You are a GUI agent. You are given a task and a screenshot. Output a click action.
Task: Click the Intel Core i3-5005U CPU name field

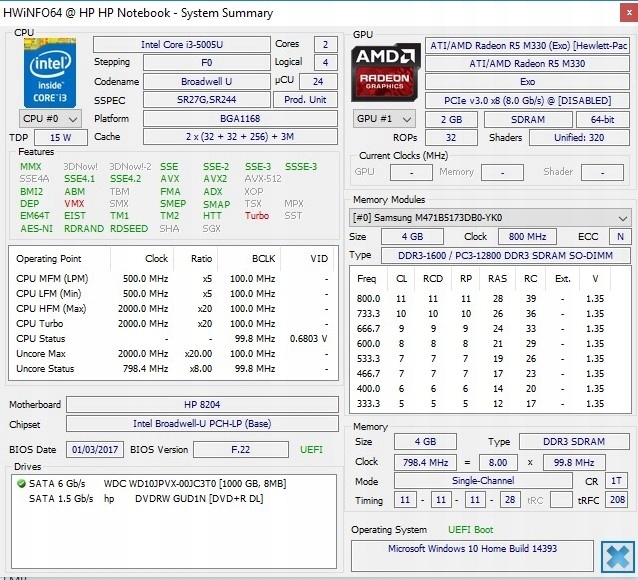click(x=182, y=44)
